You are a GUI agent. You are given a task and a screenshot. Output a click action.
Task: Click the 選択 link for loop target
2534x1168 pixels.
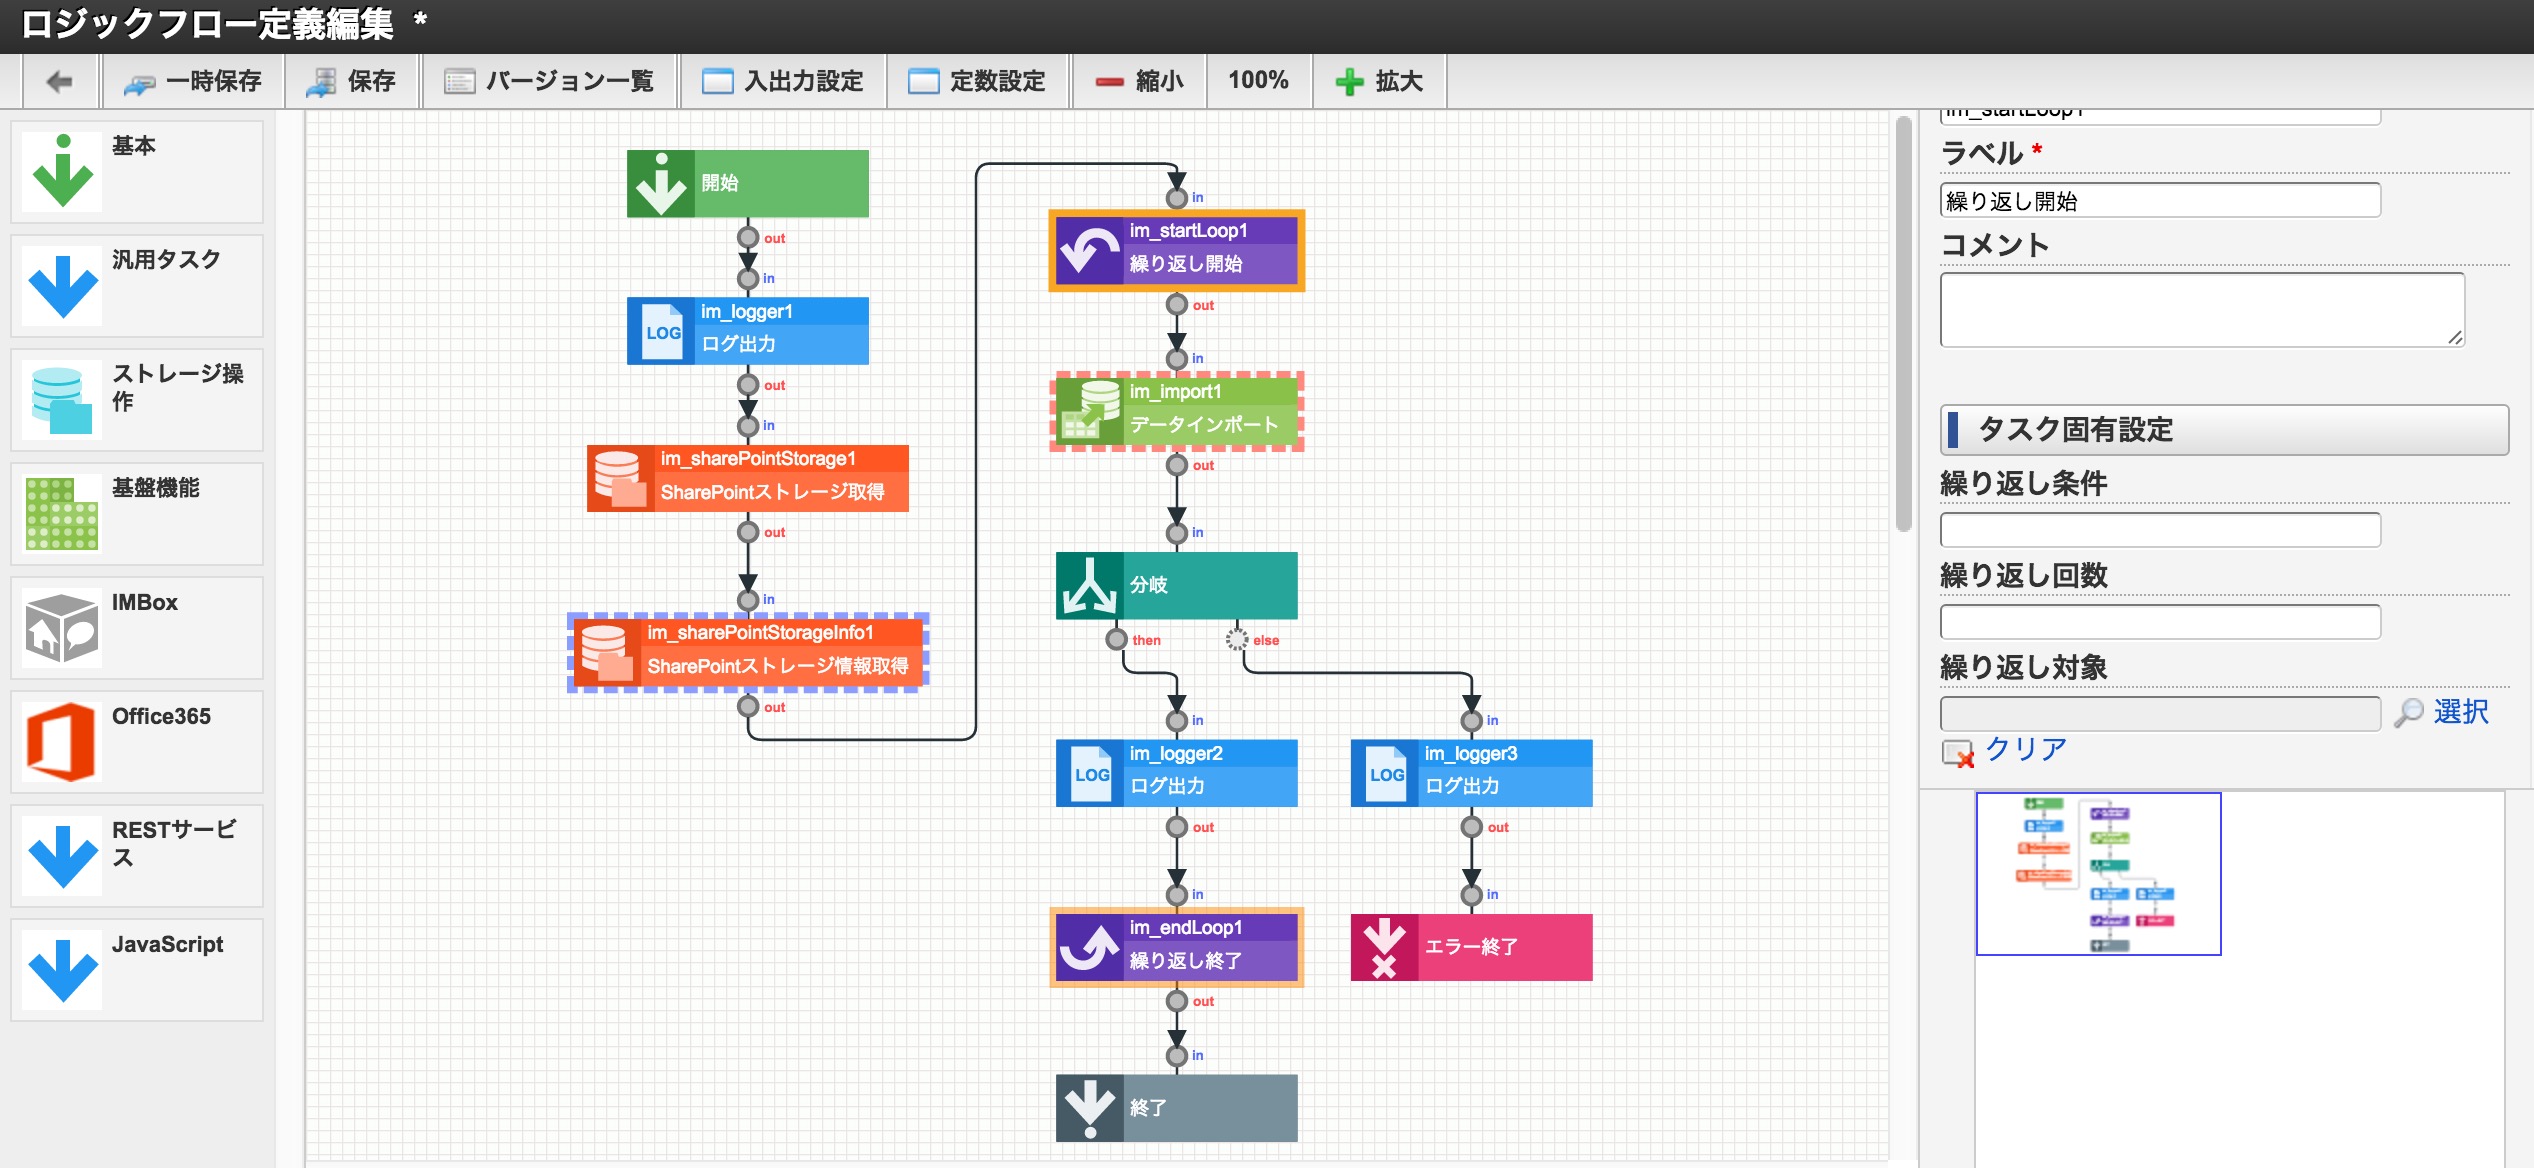[2459, 712]
